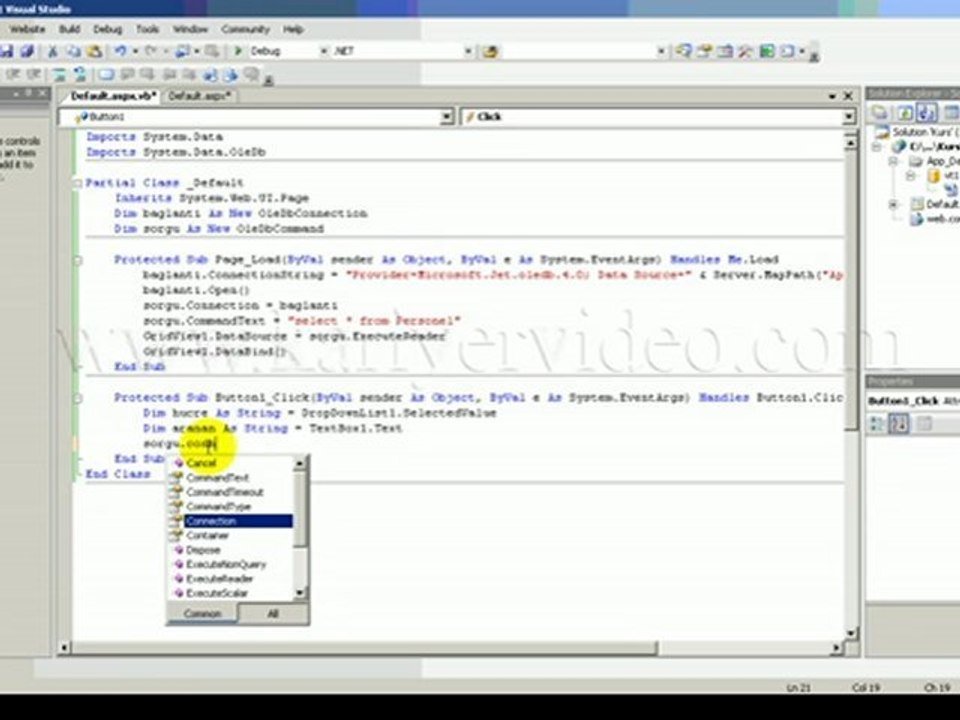The width and height of the screenshot is (960, 720).
Task: Open the Click method name dropdown
Action: click(849, 116)
